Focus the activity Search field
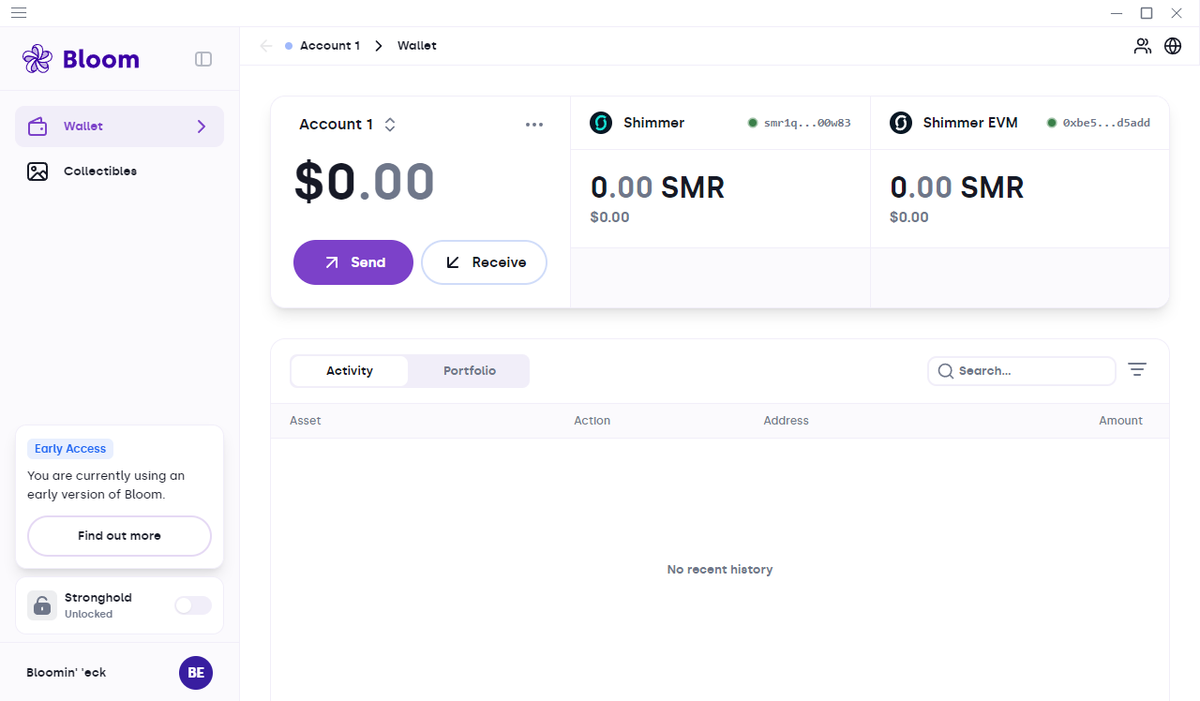The height and width of the screenshot is (701, 1200). 1021,371
